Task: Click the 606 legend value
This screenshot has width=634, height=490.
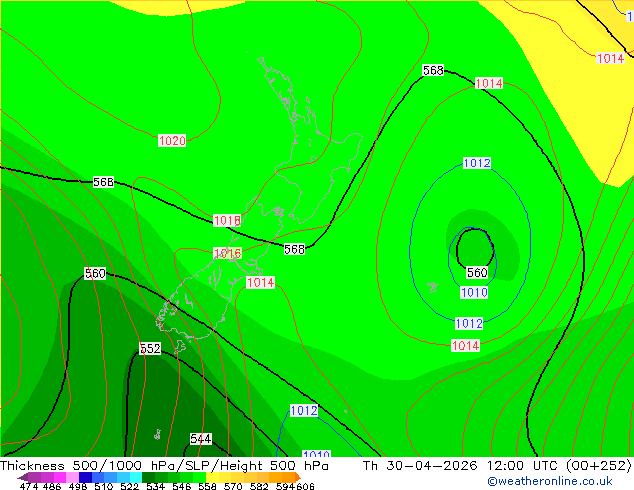Action: (x=305, y=486)
